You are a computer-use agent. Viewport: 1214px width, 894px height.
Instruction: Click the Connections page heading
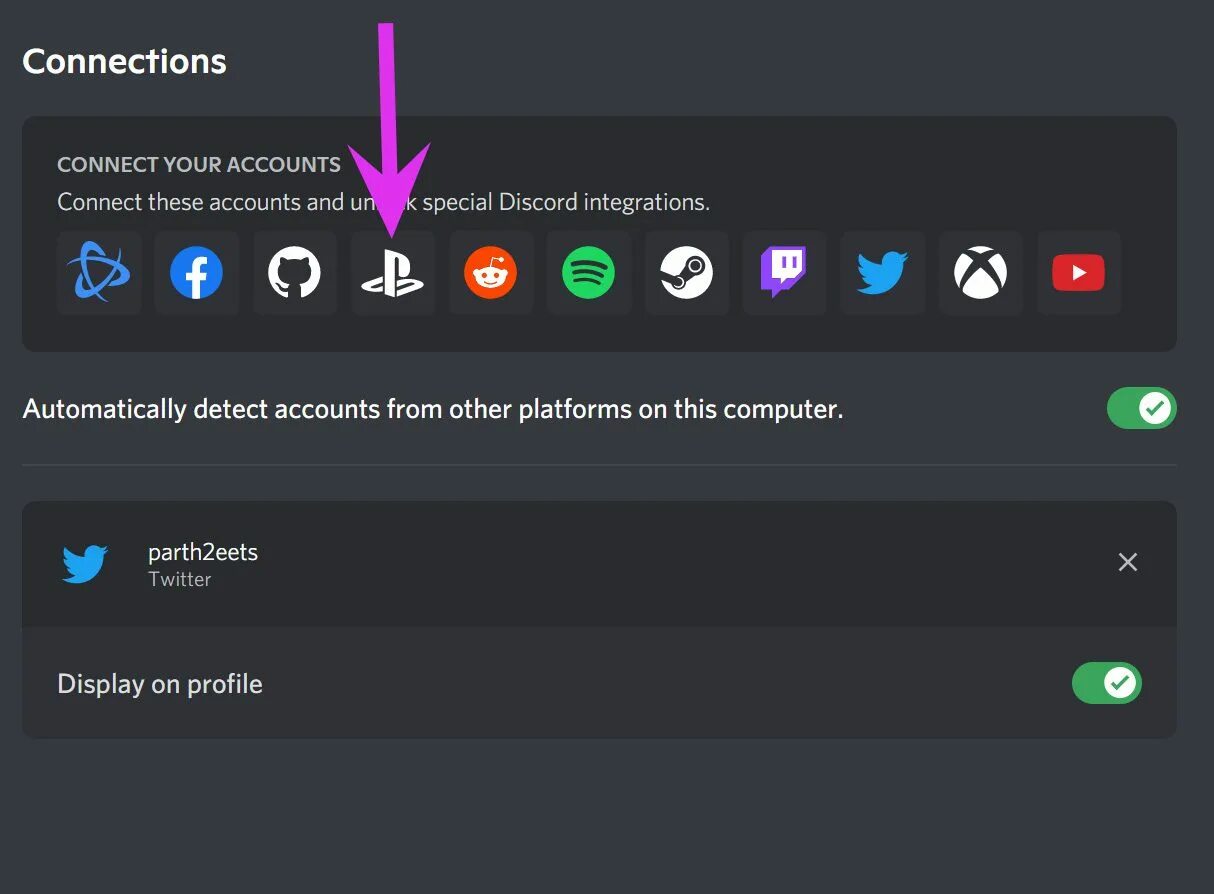click(124, 61)
